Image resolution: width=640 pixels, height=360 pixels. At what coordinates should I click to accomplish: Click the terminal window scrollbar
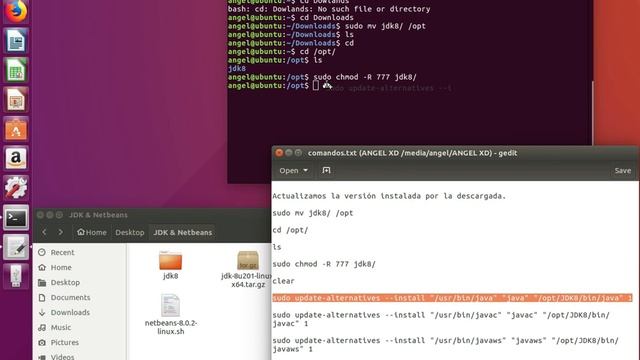(x=592, y=112)
